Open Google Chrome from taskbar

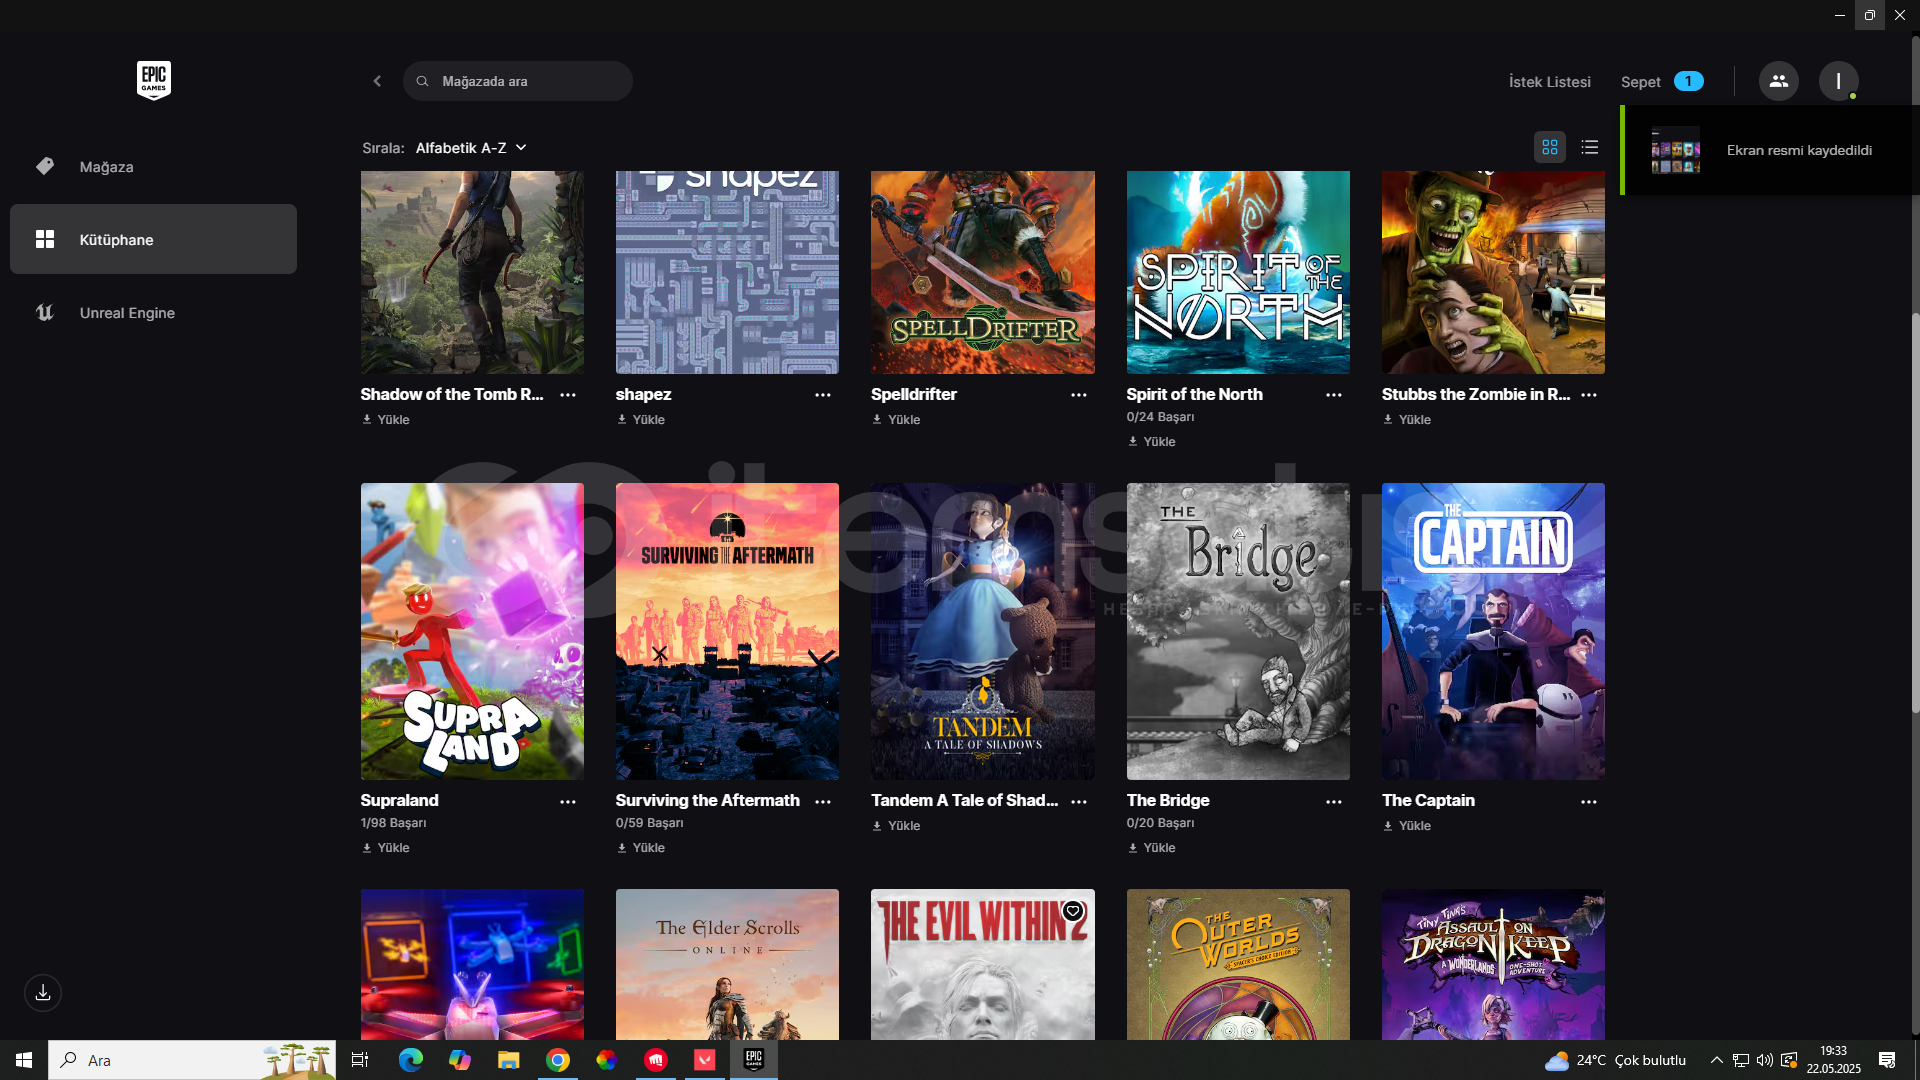[x=557, y=1060]
